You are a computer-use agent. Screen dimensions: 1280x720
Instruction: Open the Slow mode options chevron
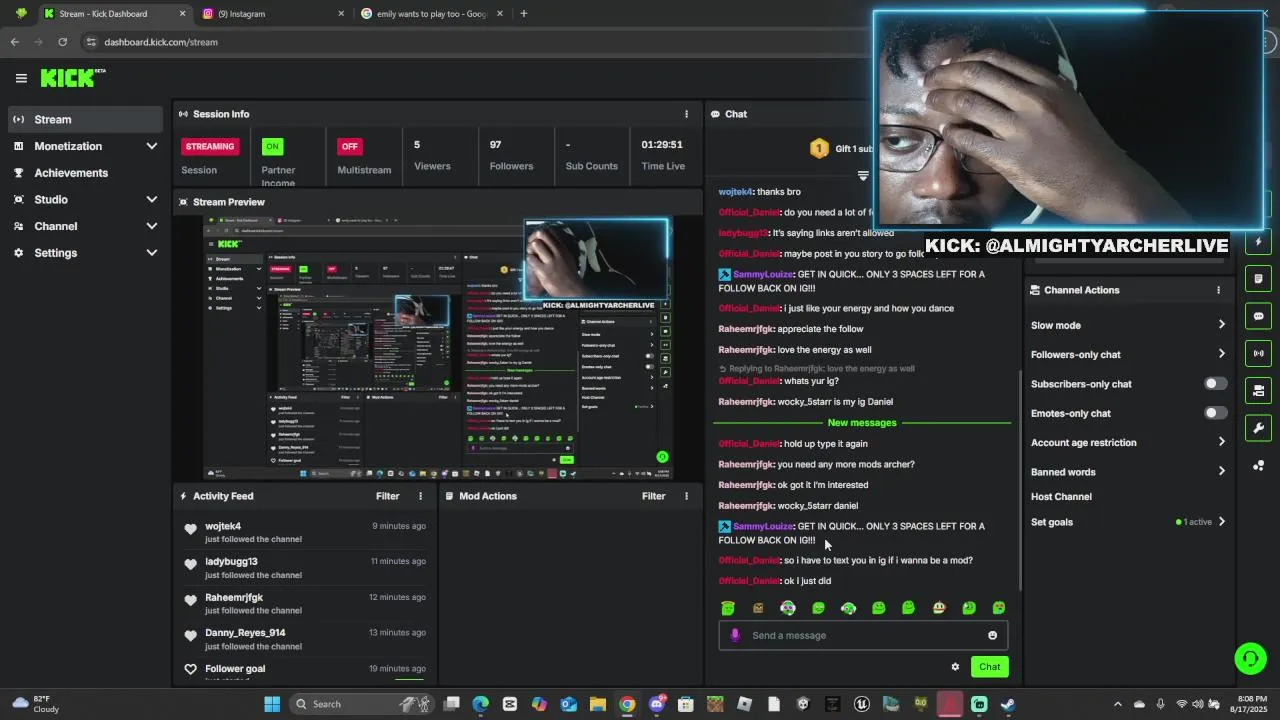(1221, 325)
